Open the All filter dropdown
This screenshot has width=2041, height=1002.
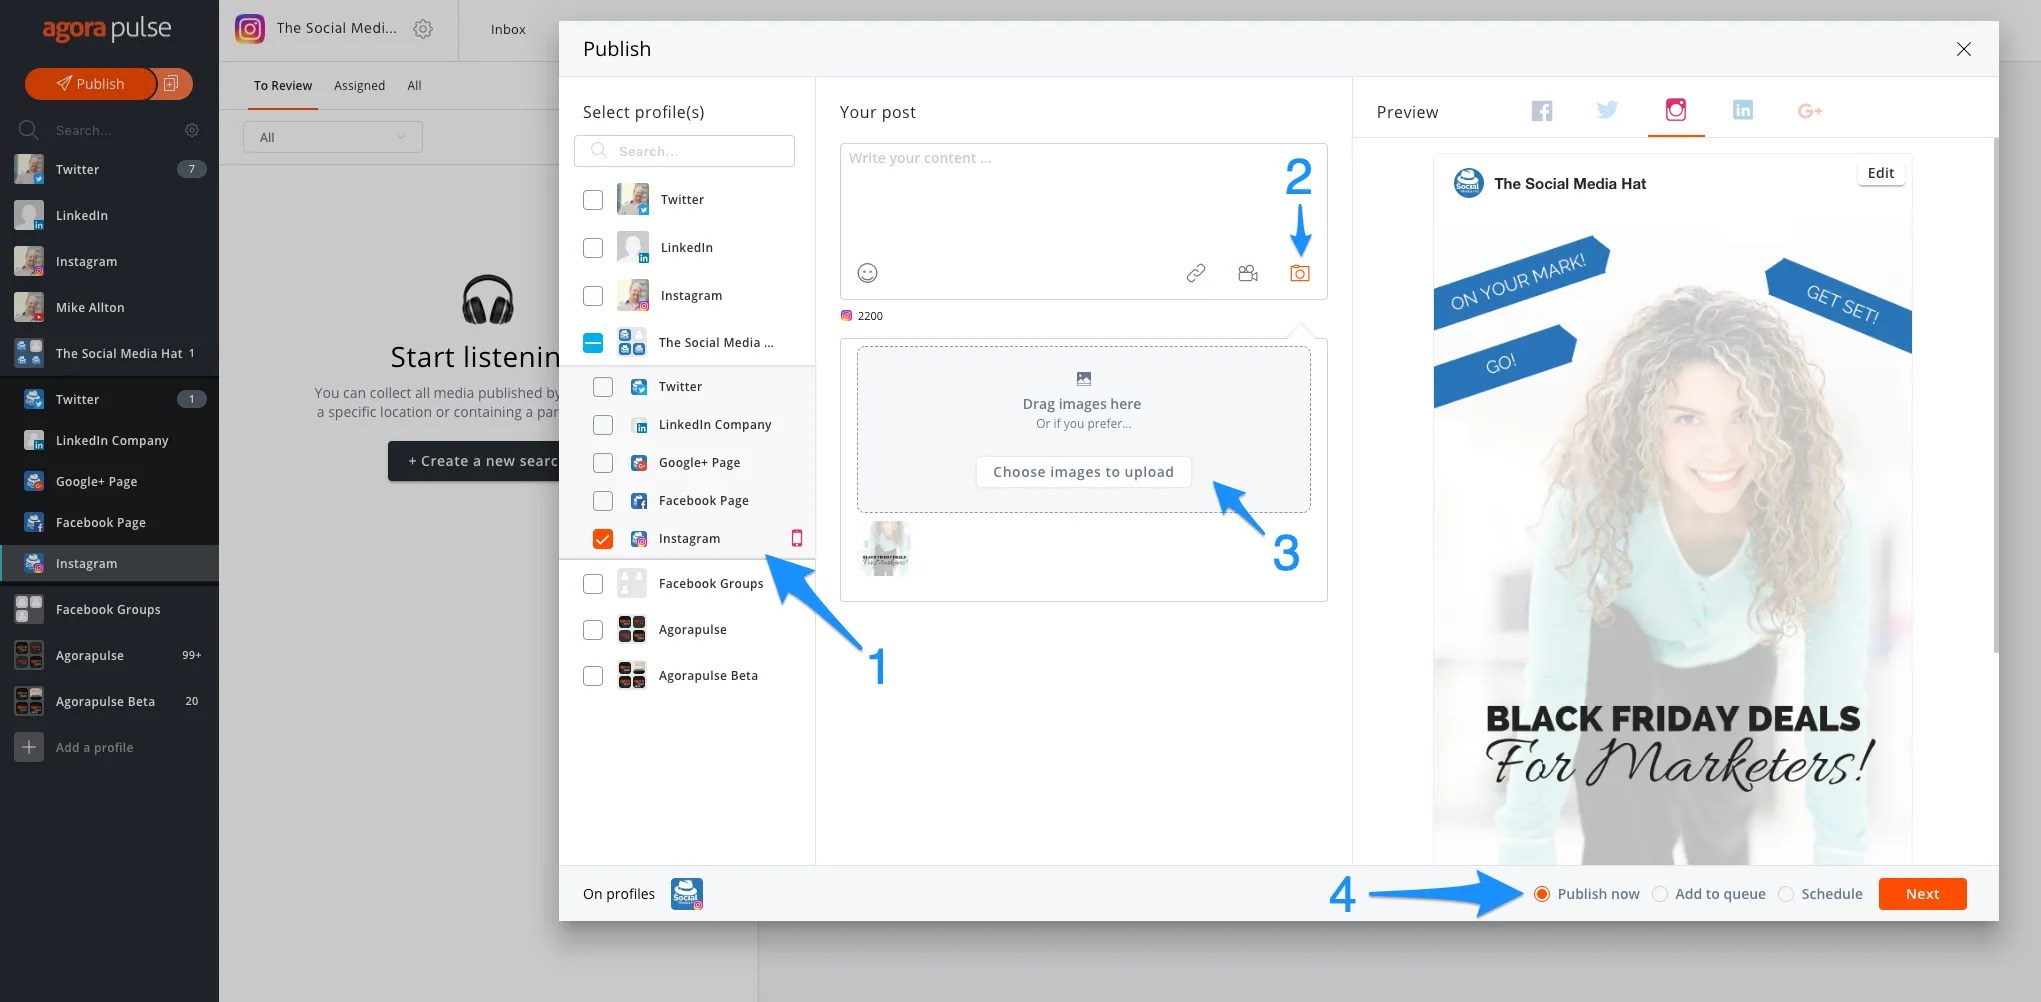pyautogui.click(x=333, y=137)
